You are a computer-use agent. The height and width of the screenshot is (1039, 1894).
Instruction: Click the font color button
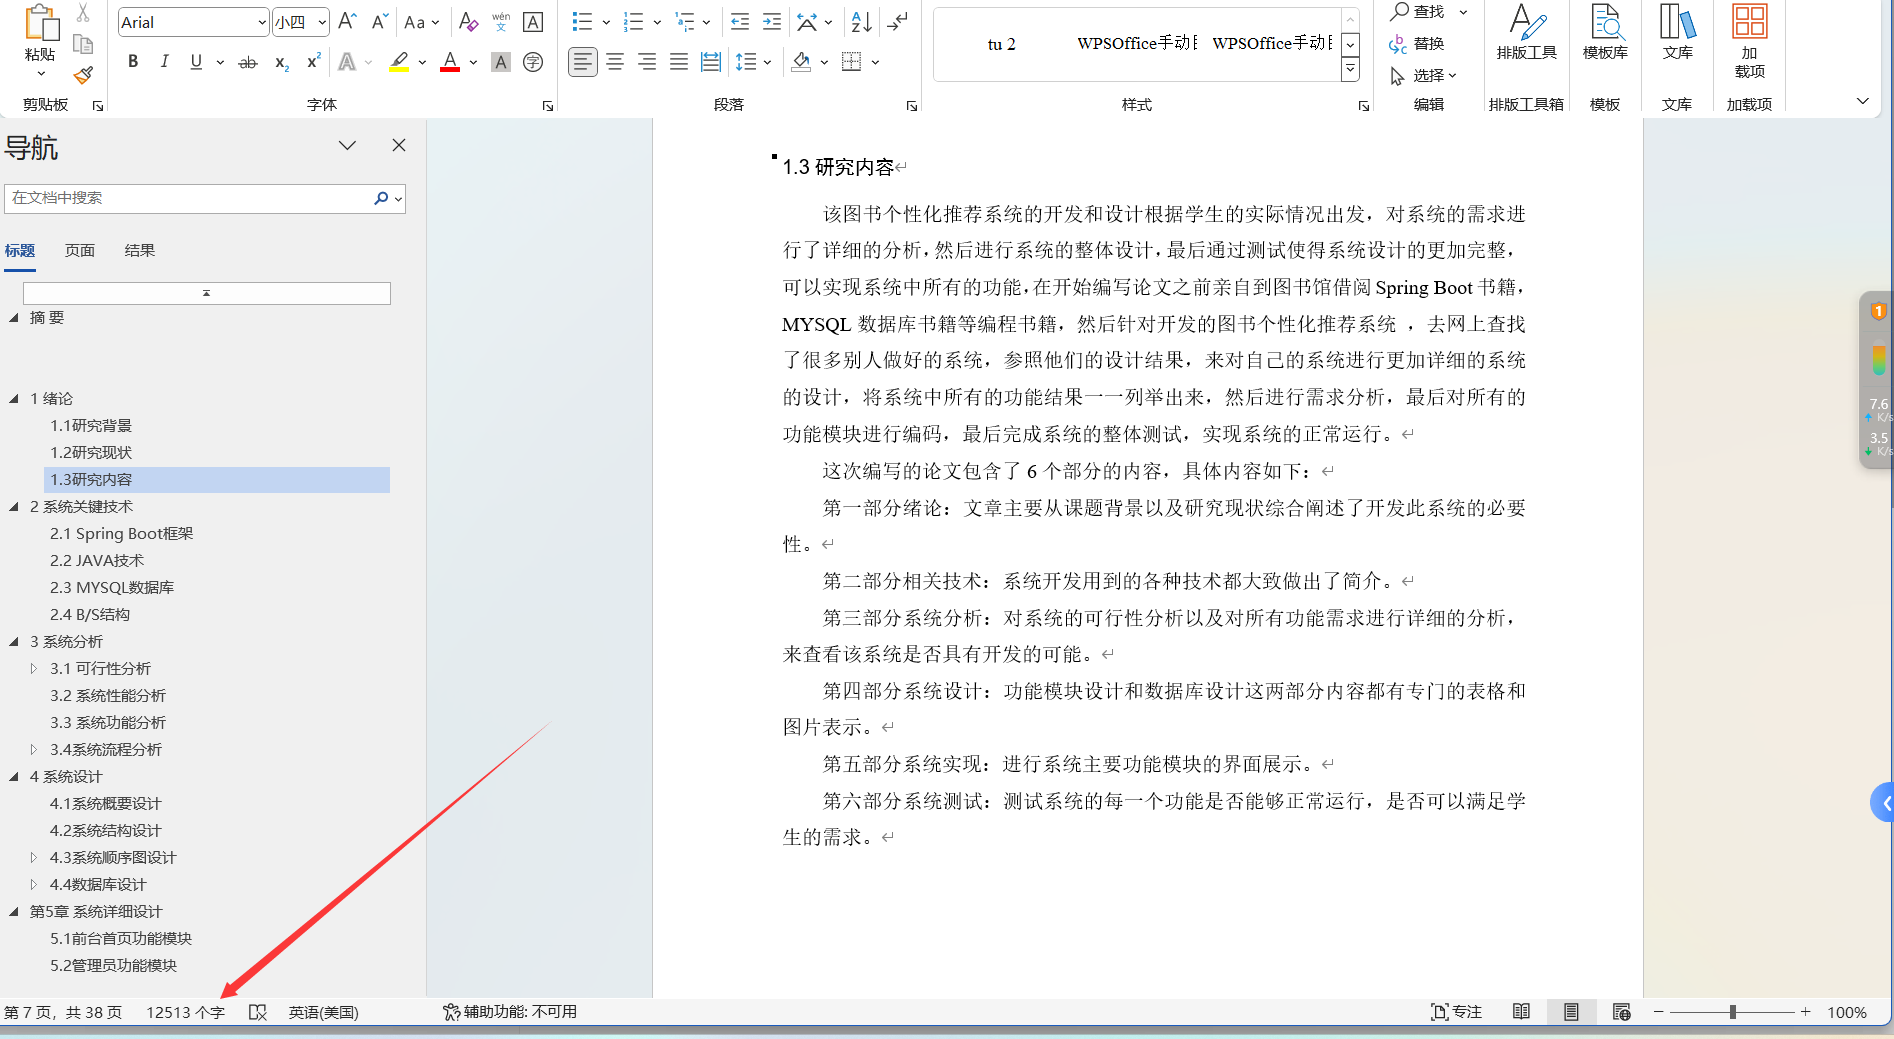click(450, 62)
